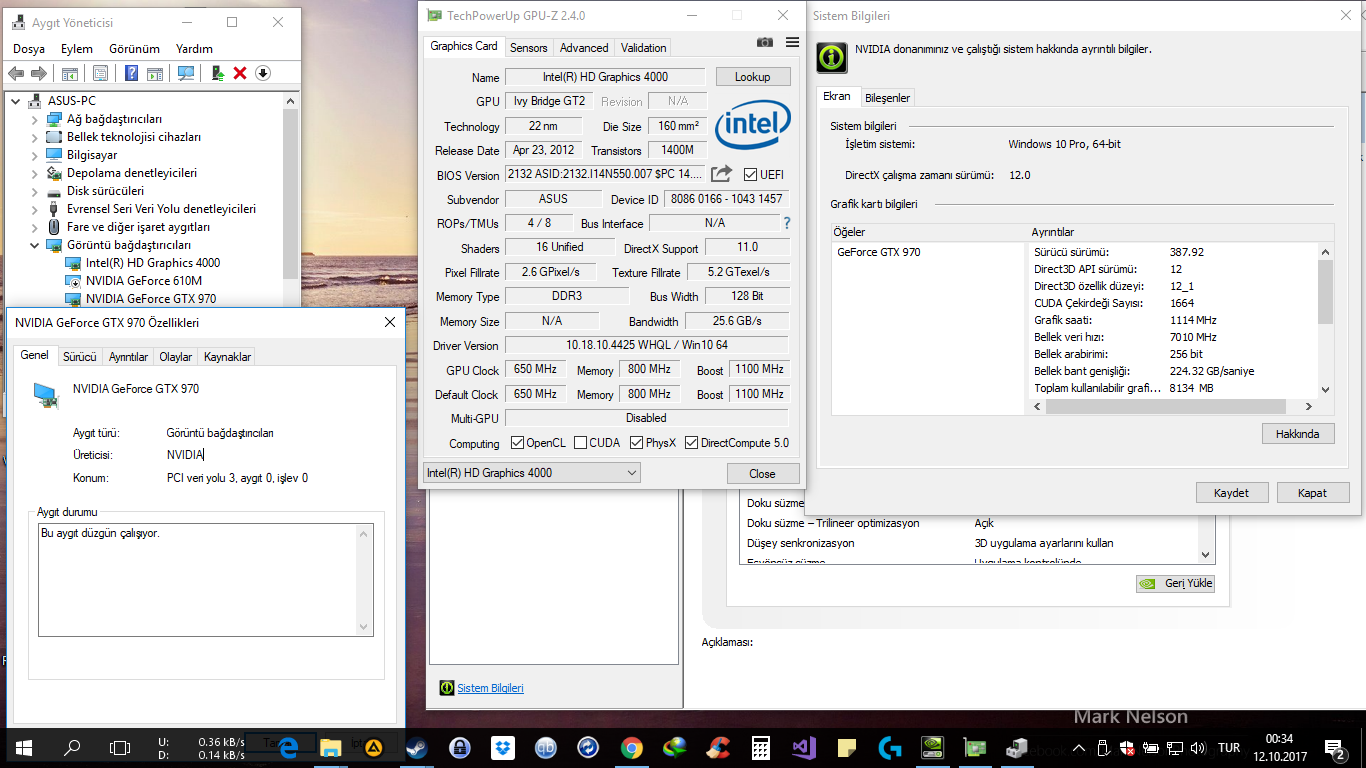Toggle the PhysX checkbox
The width and height of the screenshot is (1366, 768).
636,443
